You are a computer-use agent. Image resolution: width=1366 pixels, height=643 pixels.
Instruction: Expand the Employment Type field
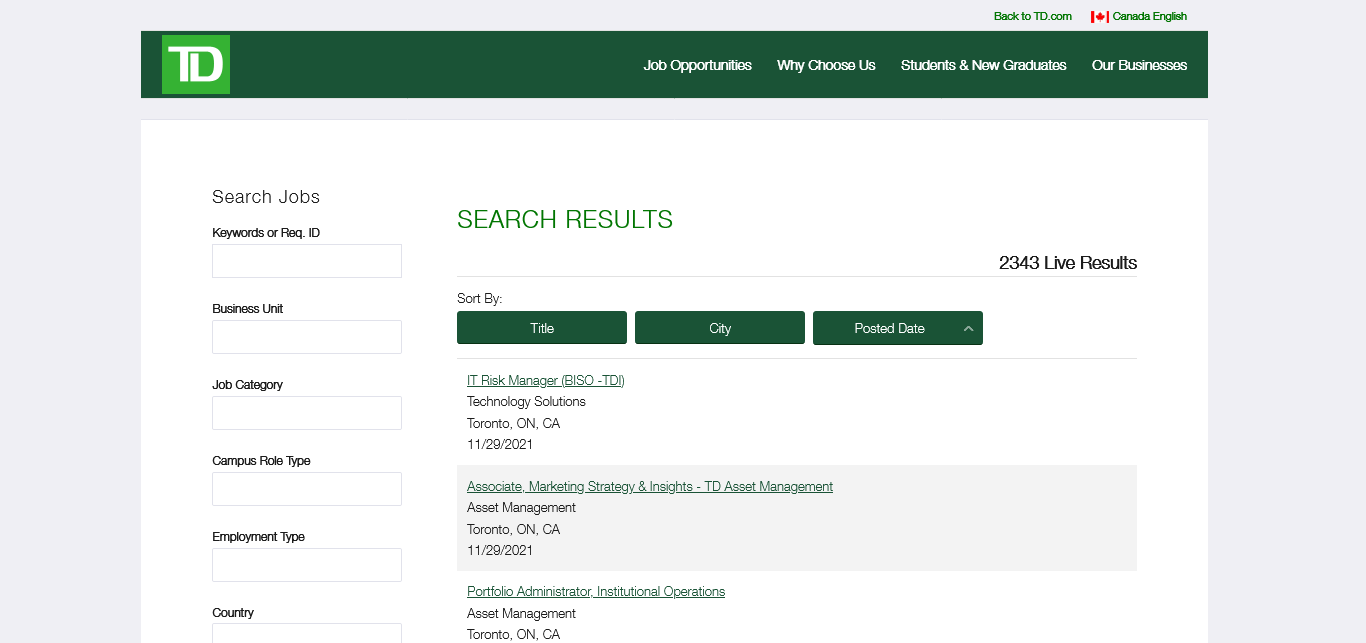pos(307,565)
